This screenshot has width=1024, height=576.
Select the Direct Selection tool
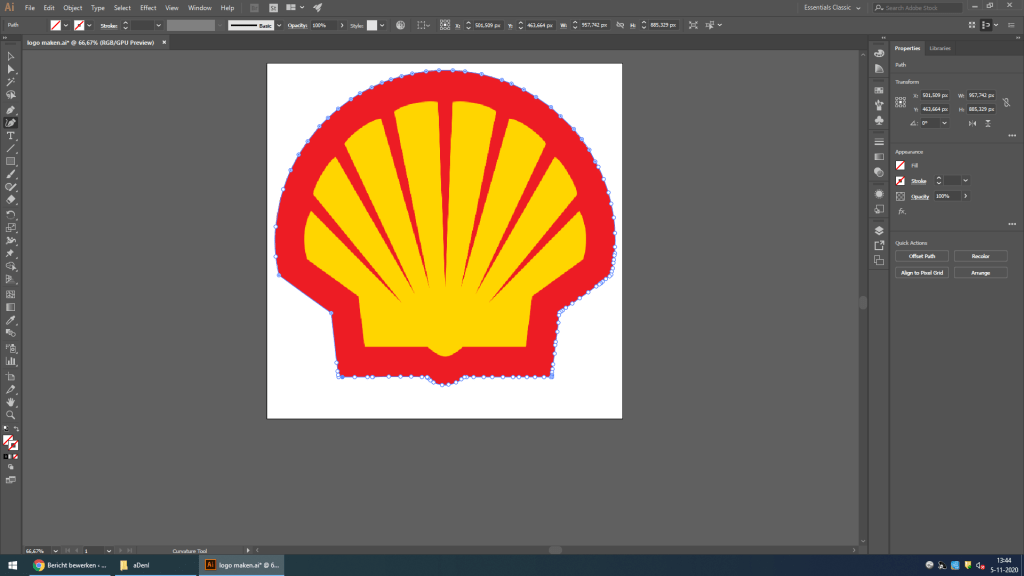[x=11, y=69]
